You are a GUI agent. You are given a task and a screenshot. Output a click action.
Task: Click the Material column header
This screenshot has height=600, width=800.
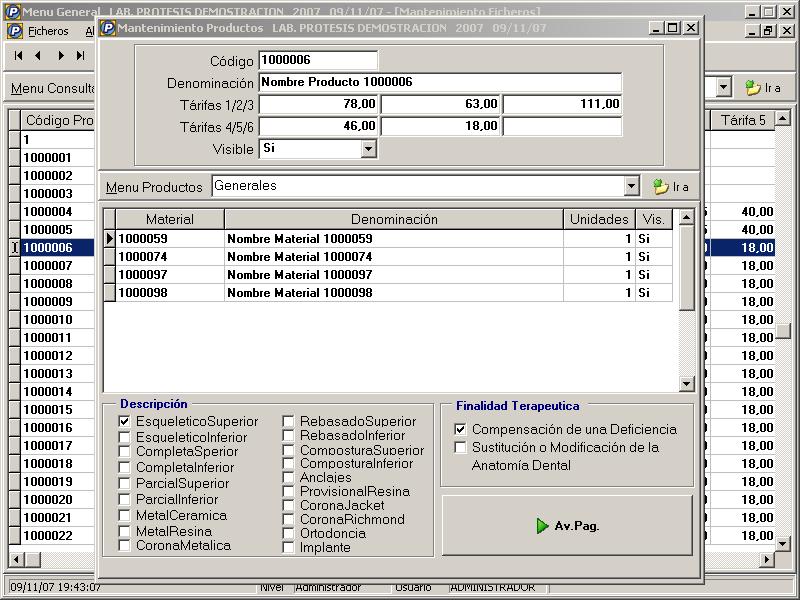(x=170, y=219)
